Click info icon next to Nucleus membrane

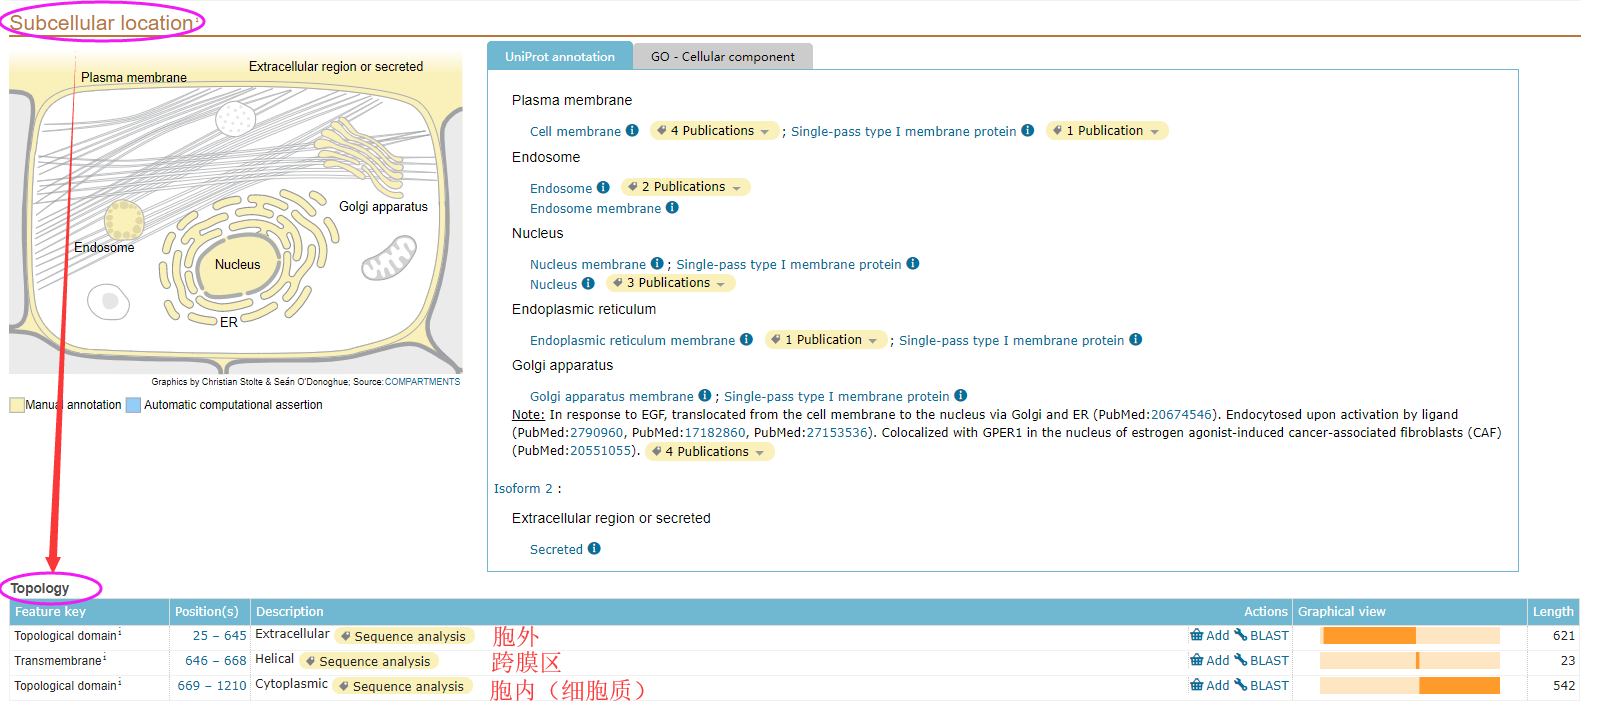pos(657,264)
